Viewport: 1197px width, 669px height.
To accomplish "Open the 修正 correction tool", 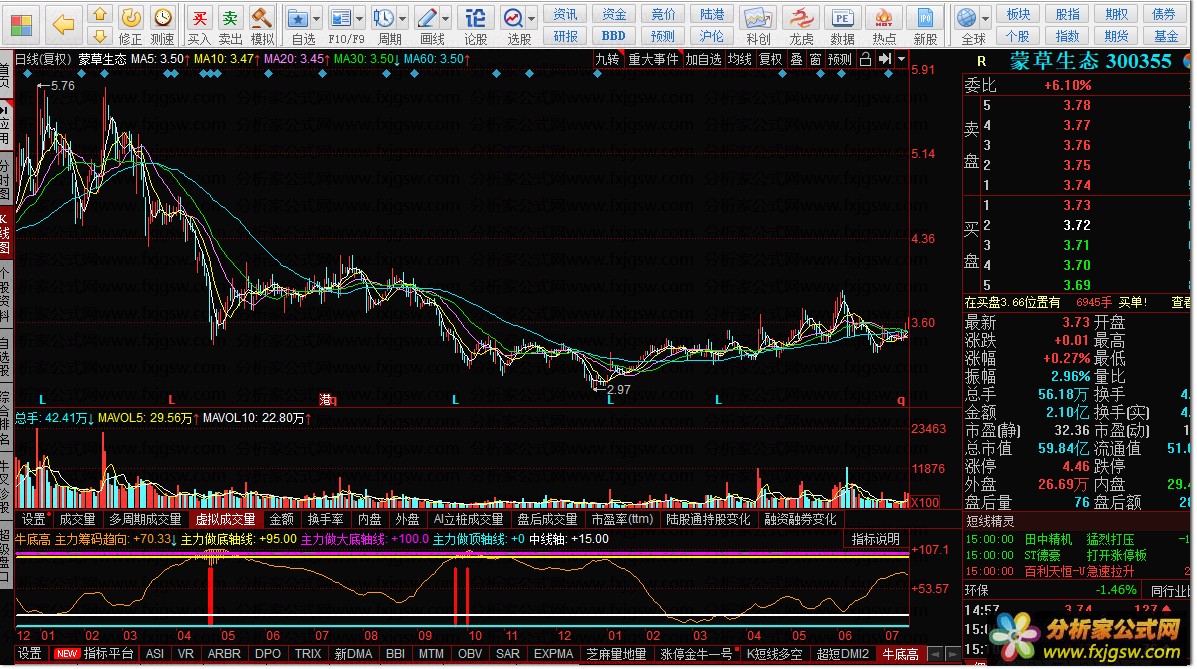I will [x=131, y=25].
